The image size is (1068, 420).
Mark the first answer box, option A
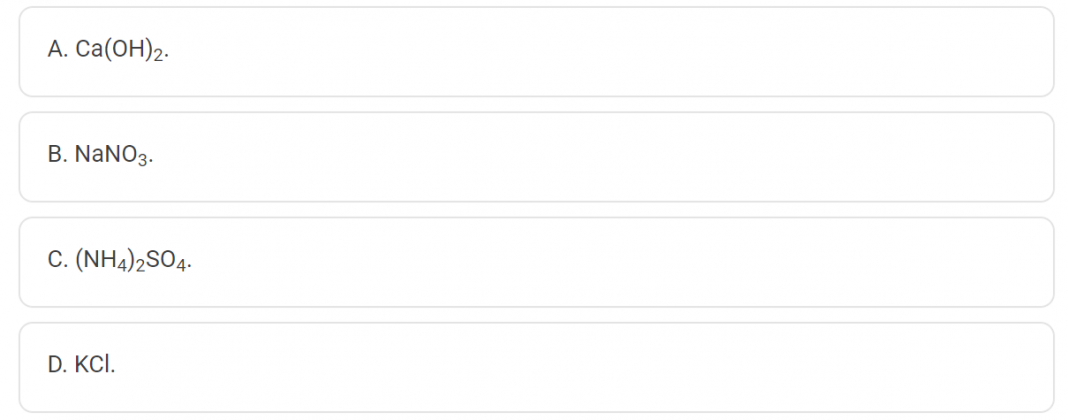535,52
